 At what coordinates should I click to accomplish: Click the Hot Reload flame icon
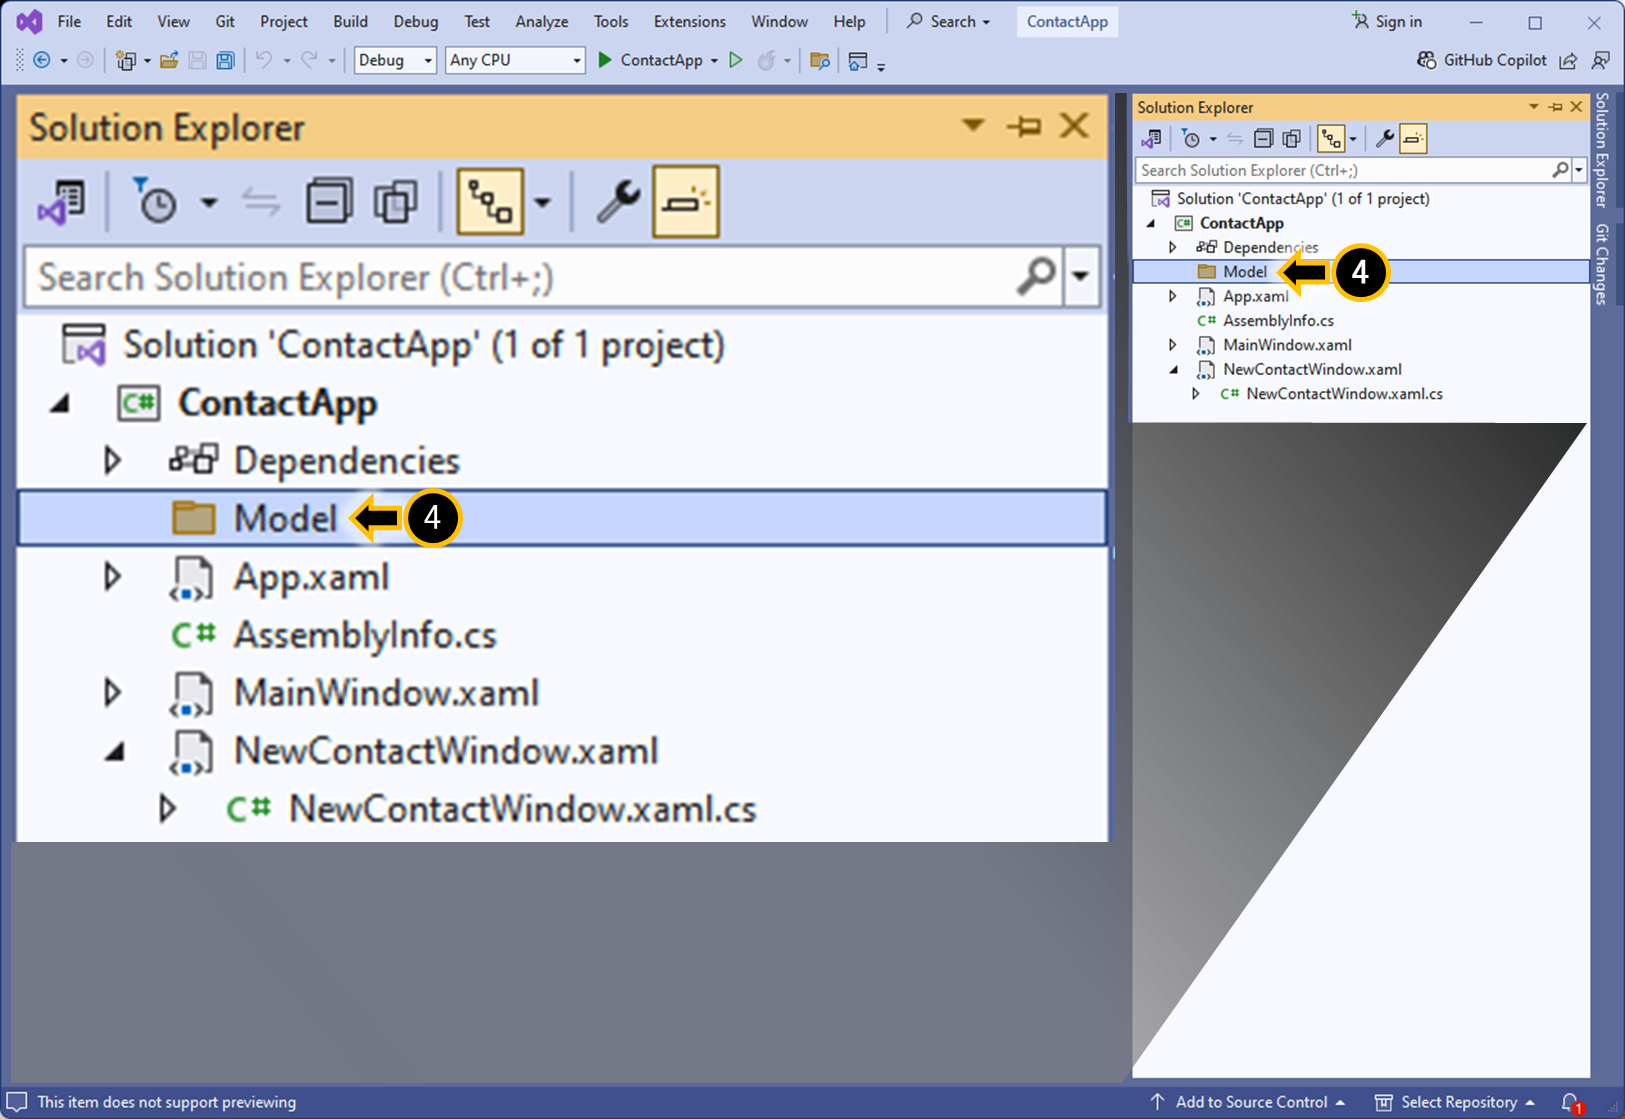(x=767, y=60)
